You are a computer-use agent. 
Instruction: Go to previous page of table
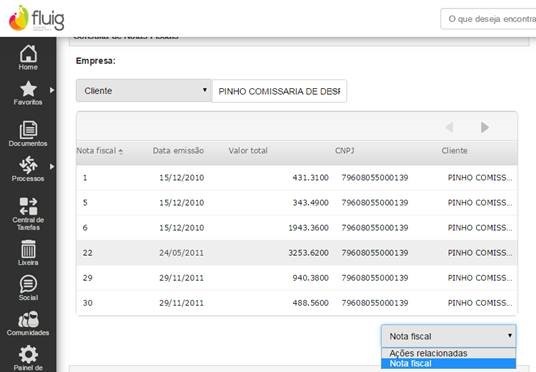coord(450,127)
